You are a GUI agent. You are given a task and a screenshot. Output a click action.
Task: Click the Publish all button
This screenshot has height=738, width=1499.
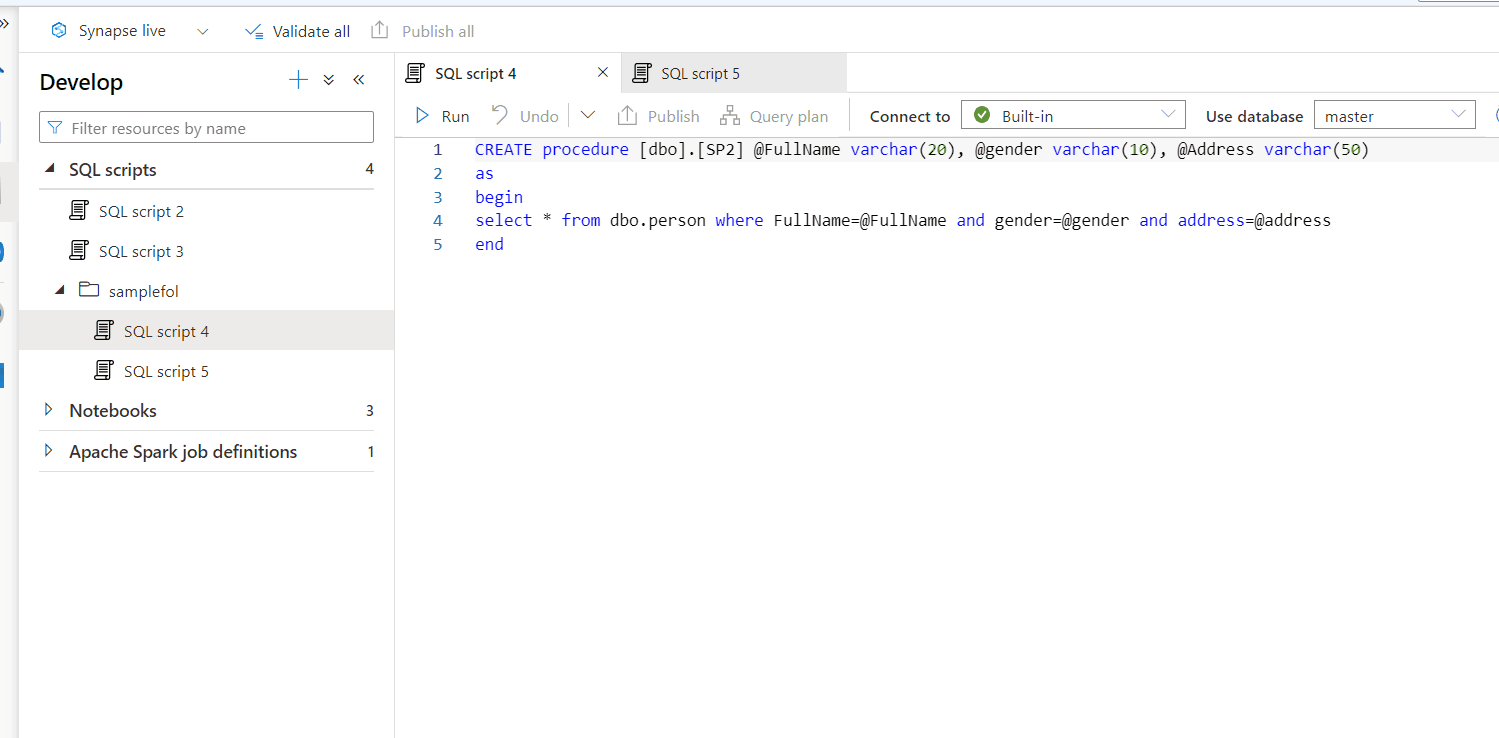pyautogui.click(x=422, y=31)
